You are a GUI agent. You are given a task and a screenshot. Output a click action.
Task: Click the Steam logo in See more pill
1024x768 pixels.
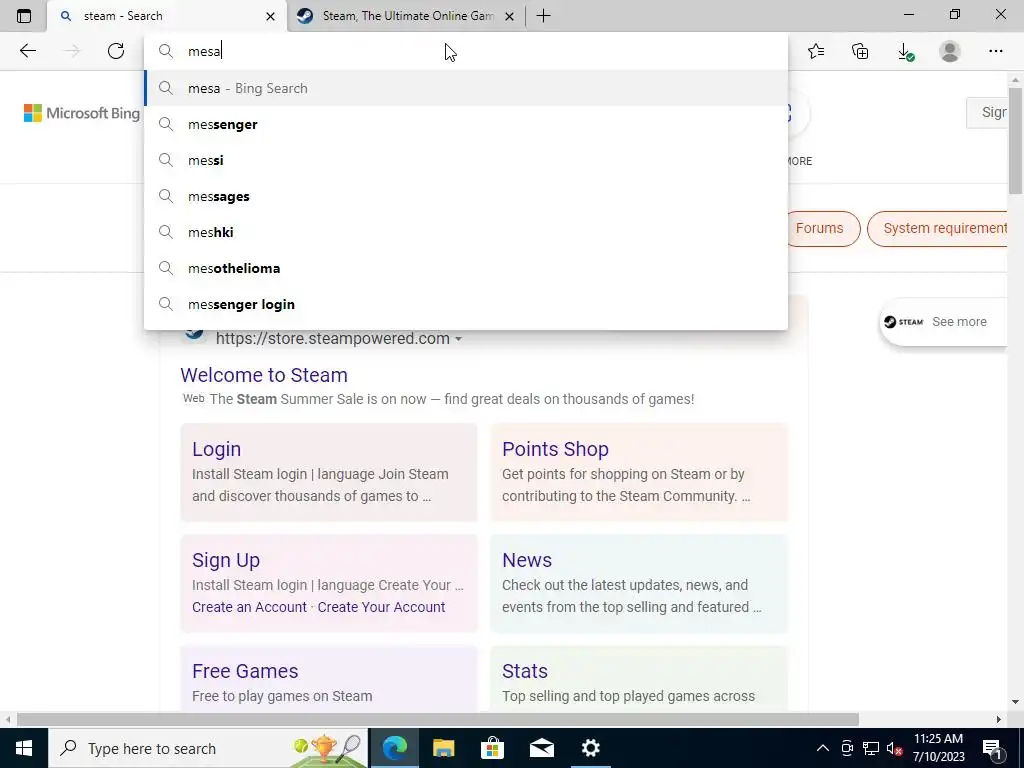point(903,322)
